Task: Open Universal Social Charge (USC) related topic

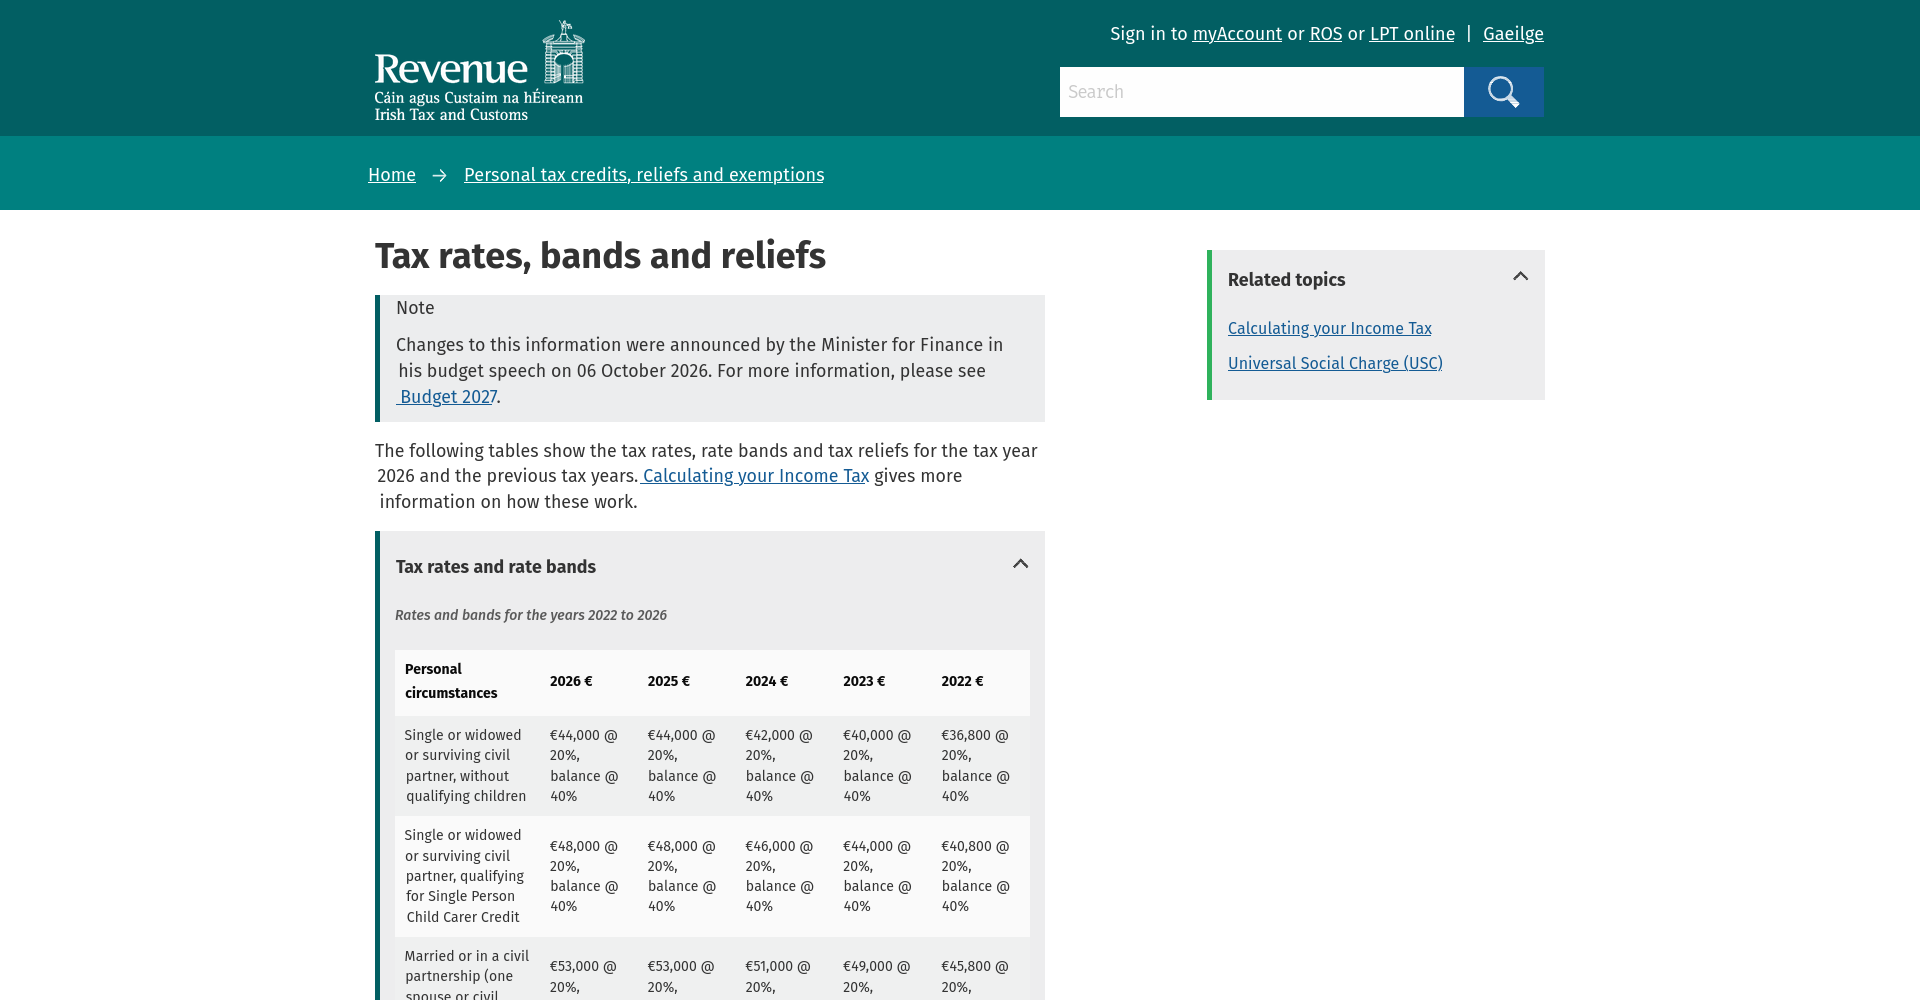Action: 1335,363
